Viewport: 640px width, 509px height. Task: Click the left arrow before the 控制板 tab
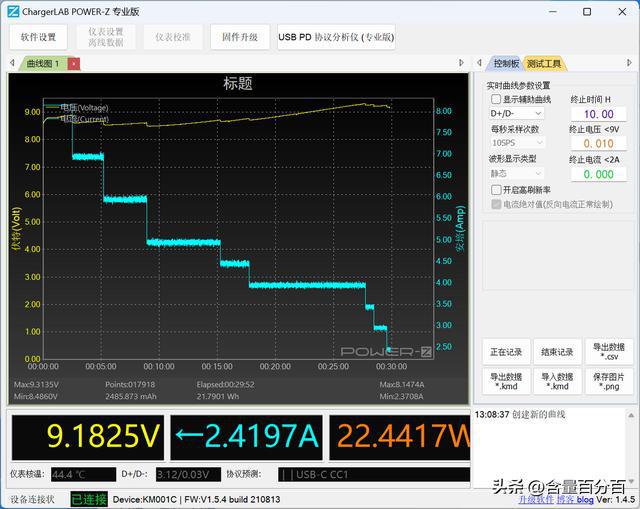pos(480,63)
